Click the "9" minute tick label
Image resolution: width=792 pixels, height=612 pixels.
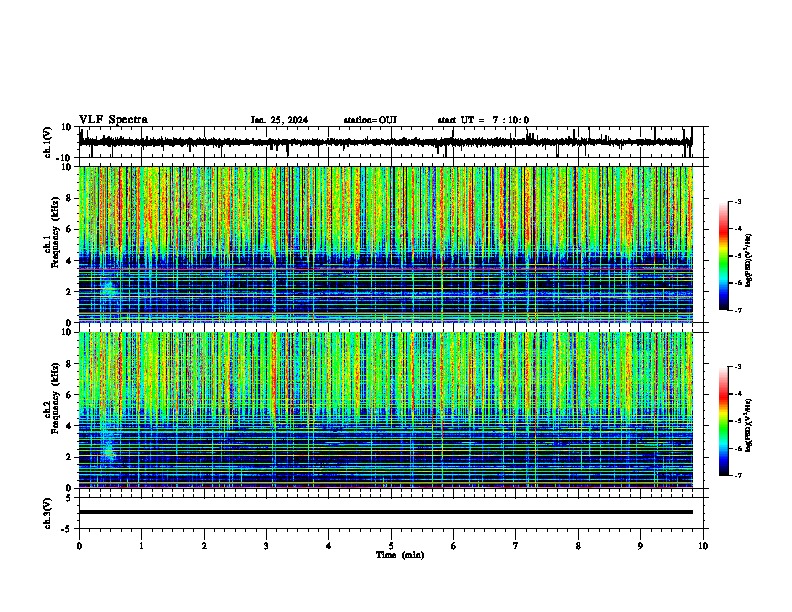tap(640, 546)
